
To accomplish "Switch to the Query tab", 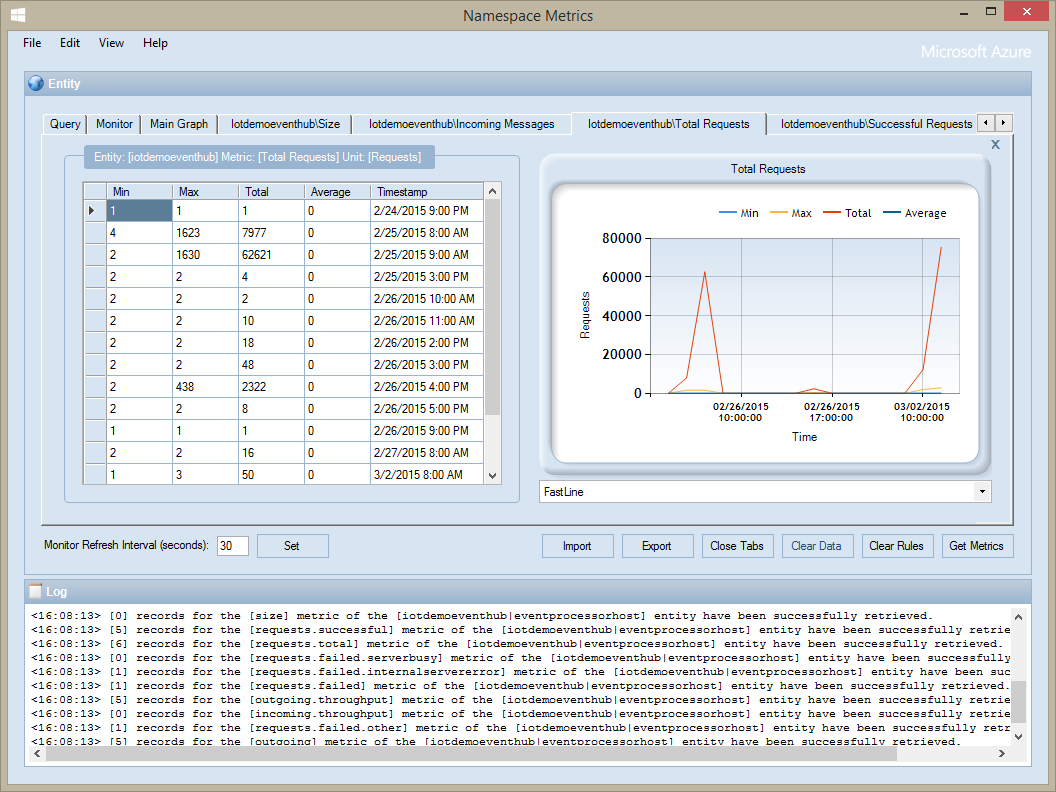I will (65, 124).
